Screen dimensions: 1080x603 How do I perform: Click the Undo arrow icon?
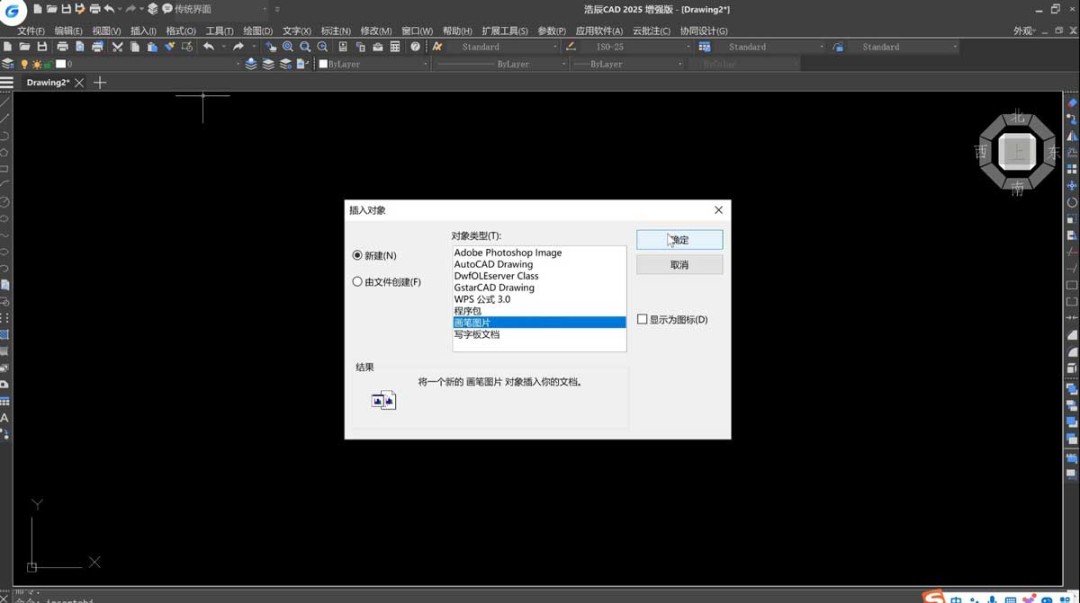(207, 46)
